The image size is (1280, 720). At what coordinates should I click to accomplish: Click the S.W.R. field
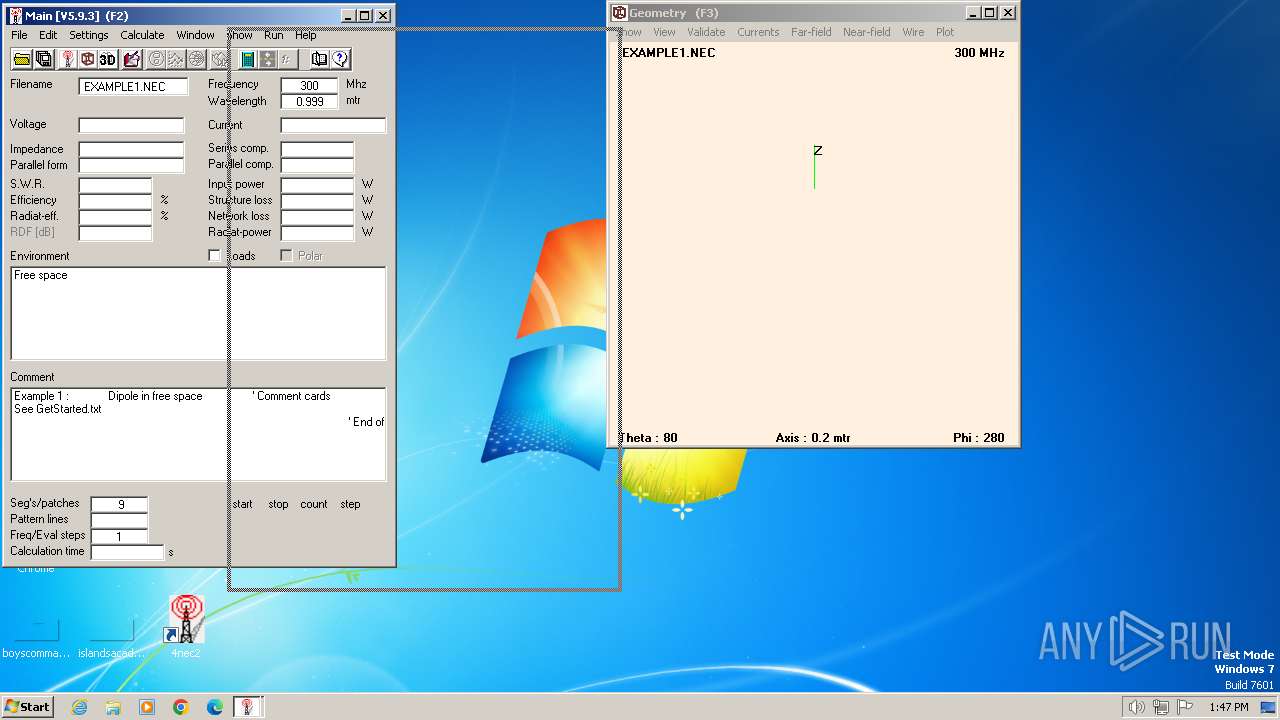click(115, 185)
